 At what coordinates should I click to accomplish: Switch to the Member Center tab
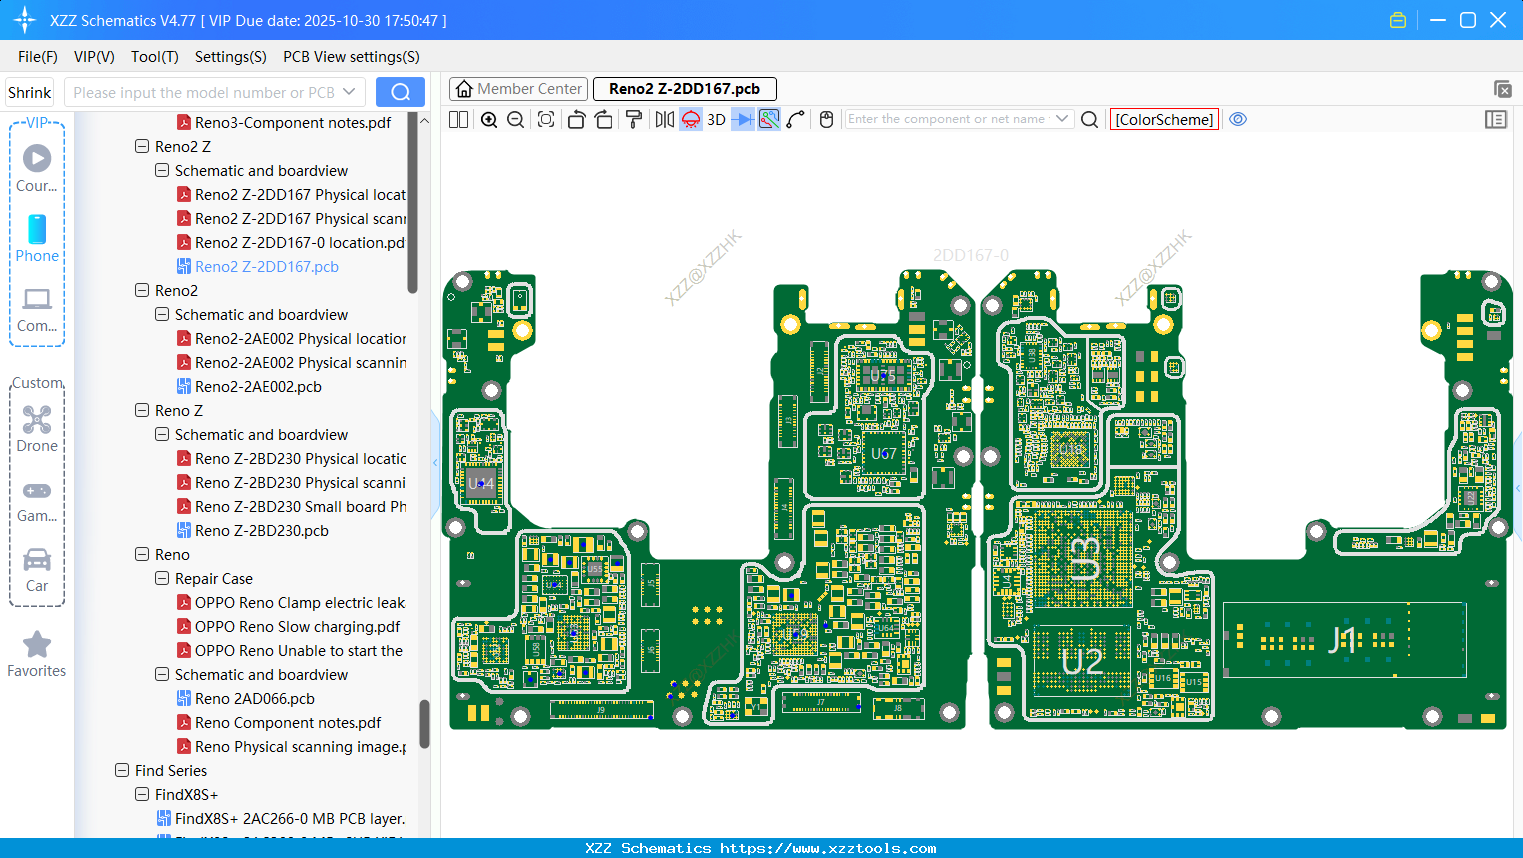[x=518, y=89]
